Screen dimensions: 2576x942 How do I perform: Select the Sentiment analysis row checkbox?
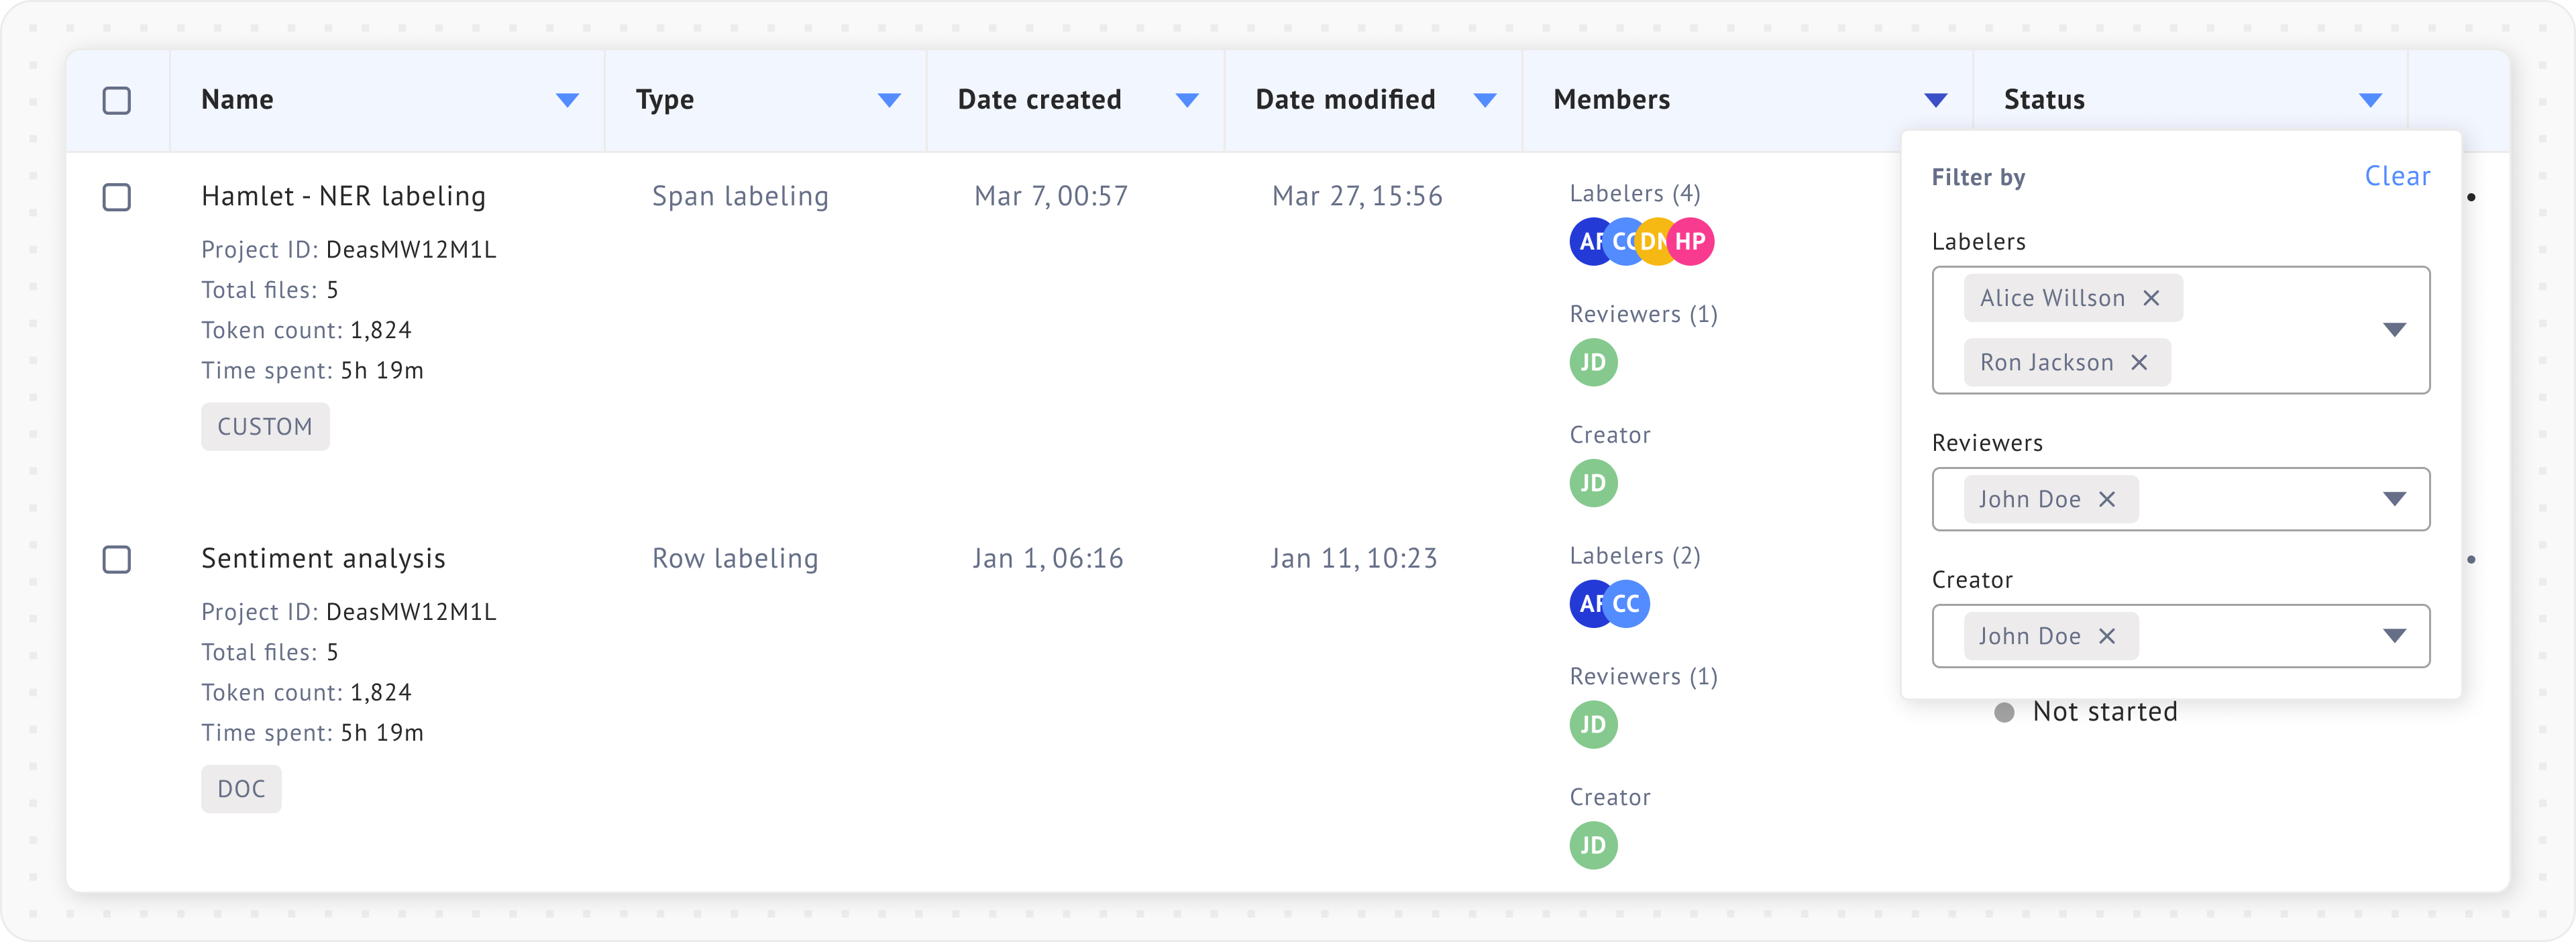[117, 559]
